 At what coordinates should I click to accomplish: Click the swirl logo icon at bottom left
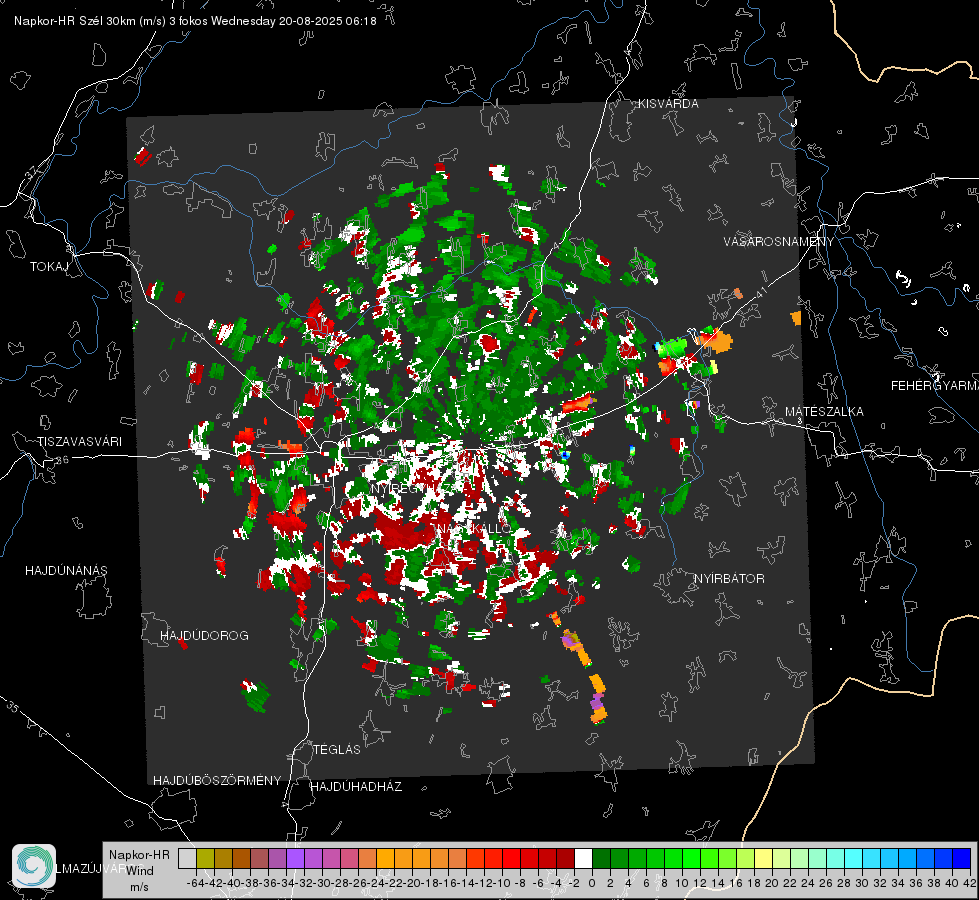click(x=34, y=866)
